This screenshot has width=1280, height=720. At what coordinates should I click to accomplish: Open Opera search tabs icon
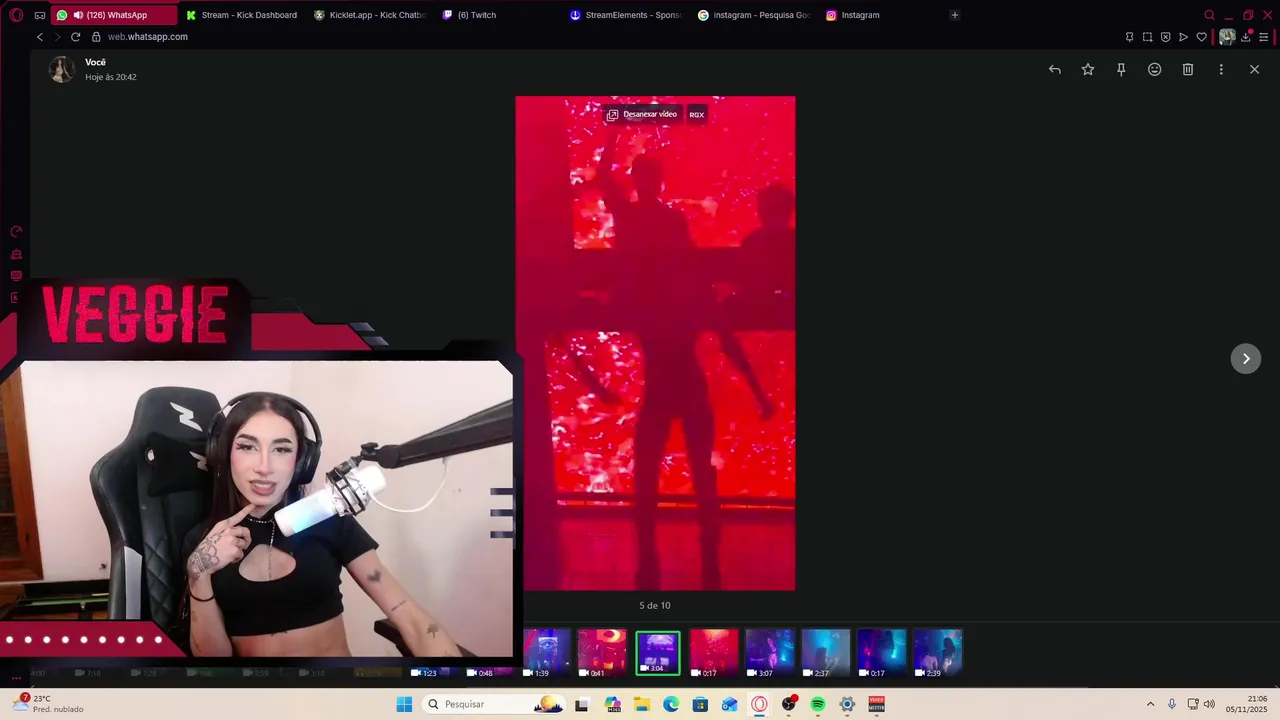[x=1209, y=15]
